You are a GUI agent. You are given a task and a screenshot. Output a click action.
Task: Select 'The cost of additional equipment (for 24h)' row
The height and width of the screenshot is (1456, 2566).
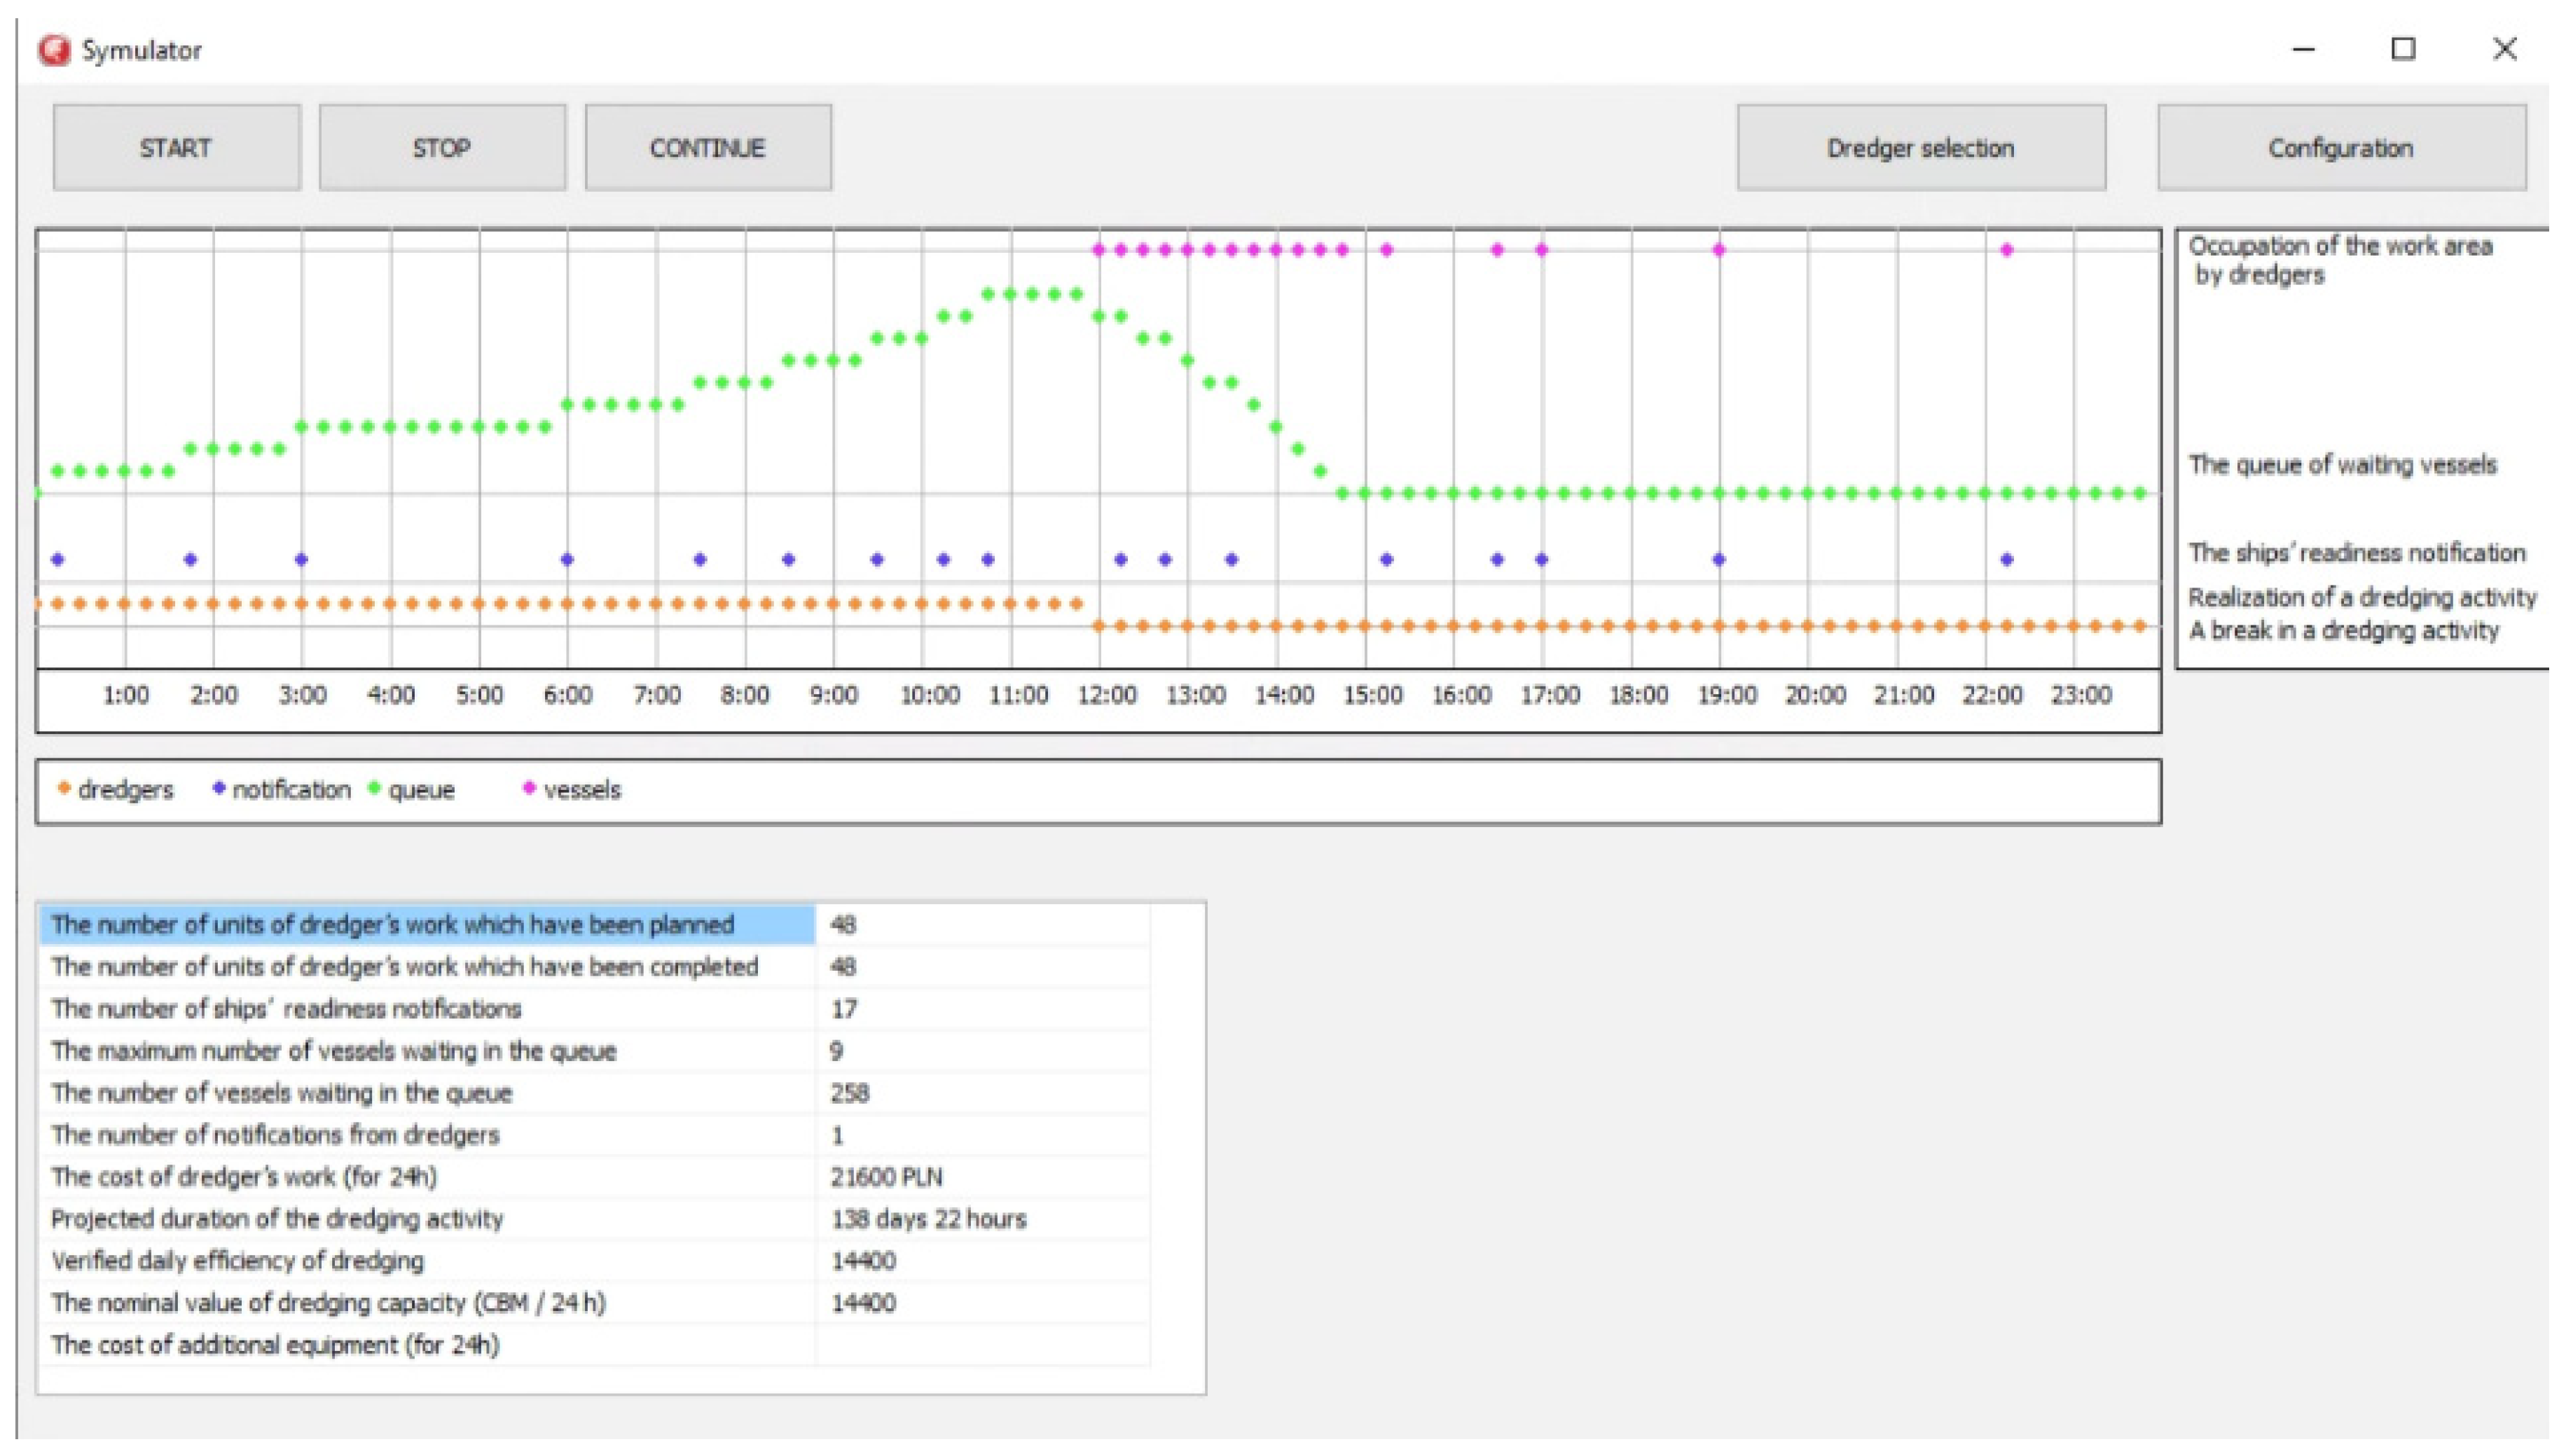pyautogui.click(x=594, y=1345)
